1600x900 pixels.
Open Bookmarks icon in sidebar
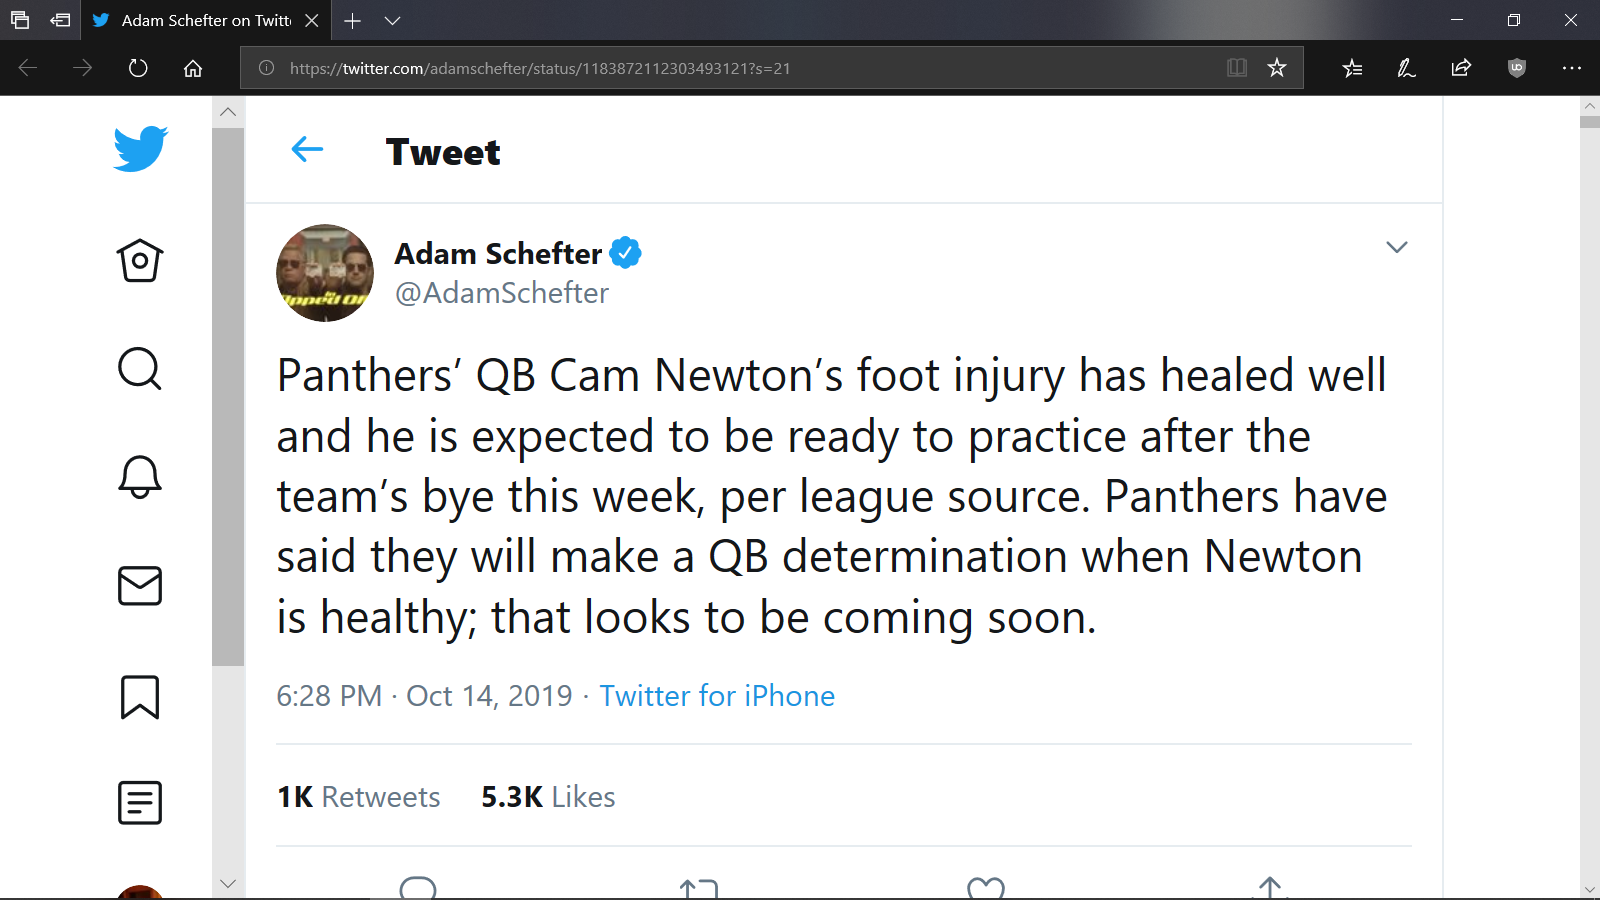pyautogui.click(x=140, y=697)
